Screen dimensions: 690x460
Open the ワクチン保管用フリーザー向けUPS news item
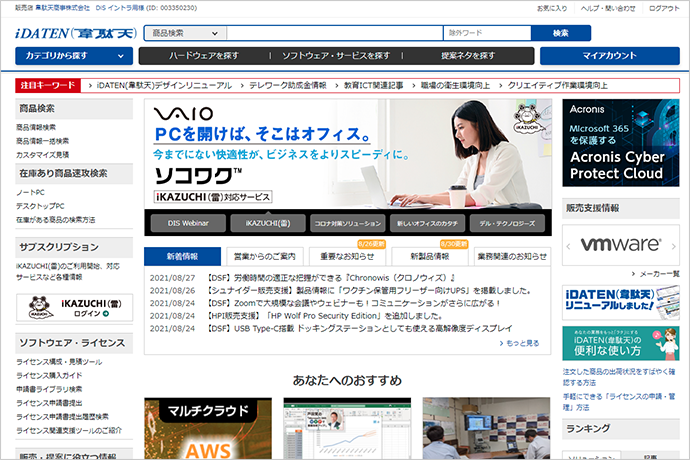tap(370, 291)
